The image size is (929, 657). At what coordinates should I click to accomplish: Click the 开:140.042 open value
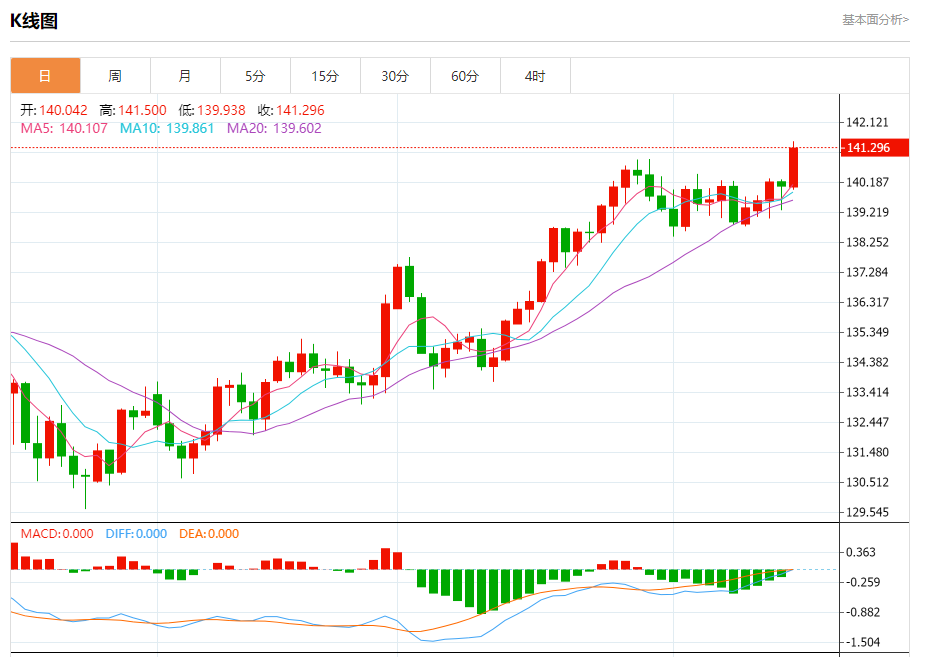[x=54, y=110]
